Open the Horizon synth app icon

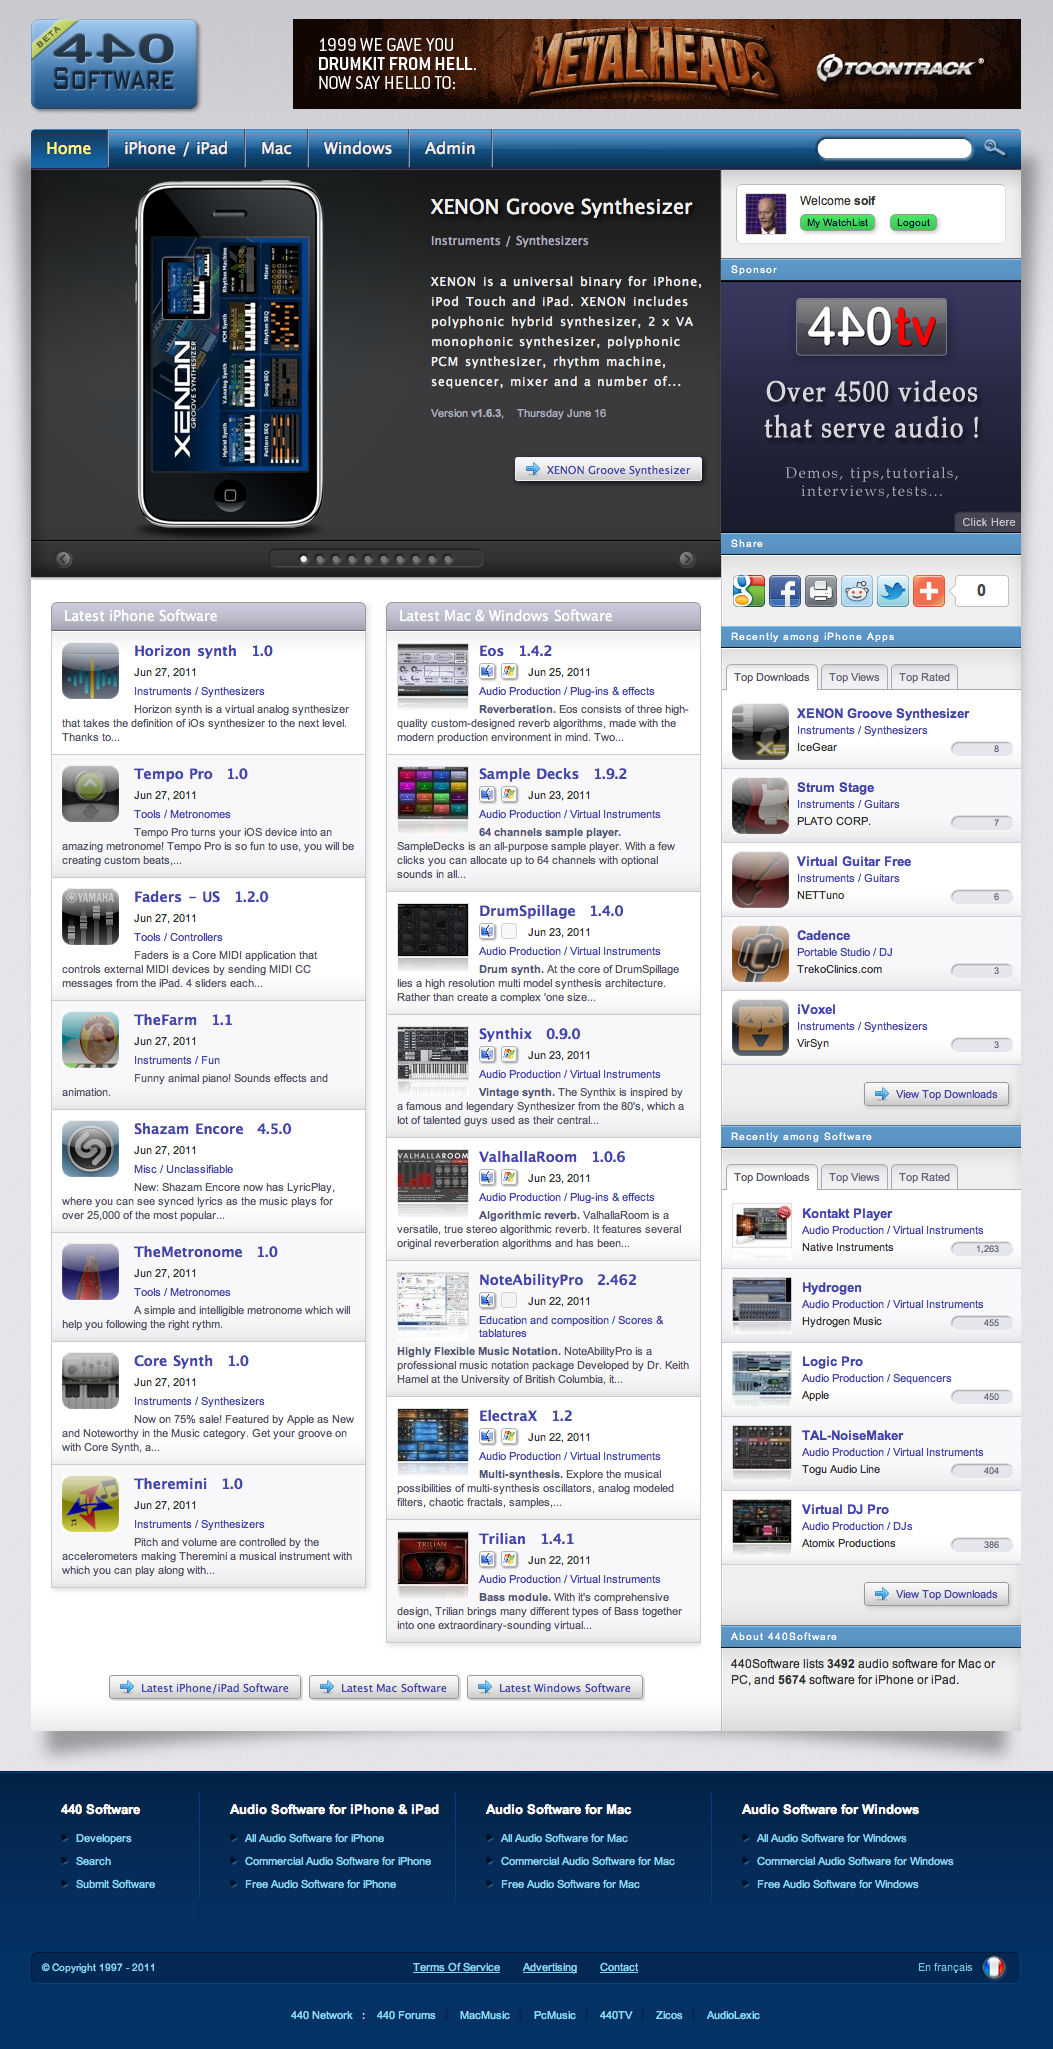[x=91, y=671]
